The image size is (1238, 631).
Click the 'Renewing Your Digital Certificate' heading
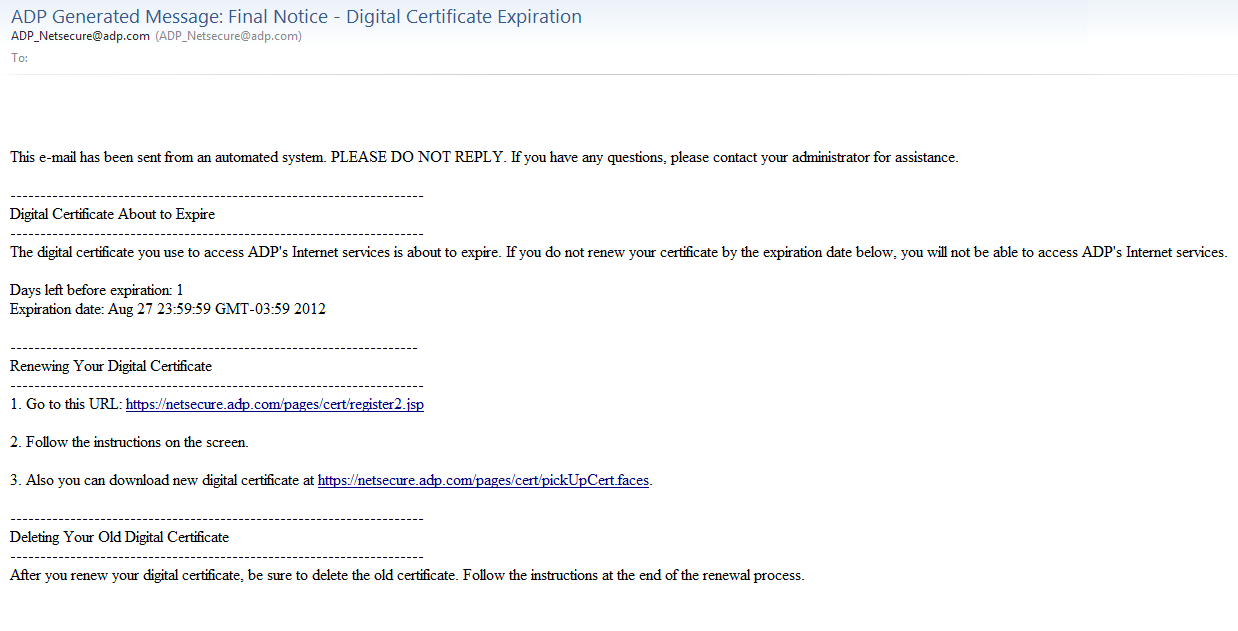[x=111, y=366]
